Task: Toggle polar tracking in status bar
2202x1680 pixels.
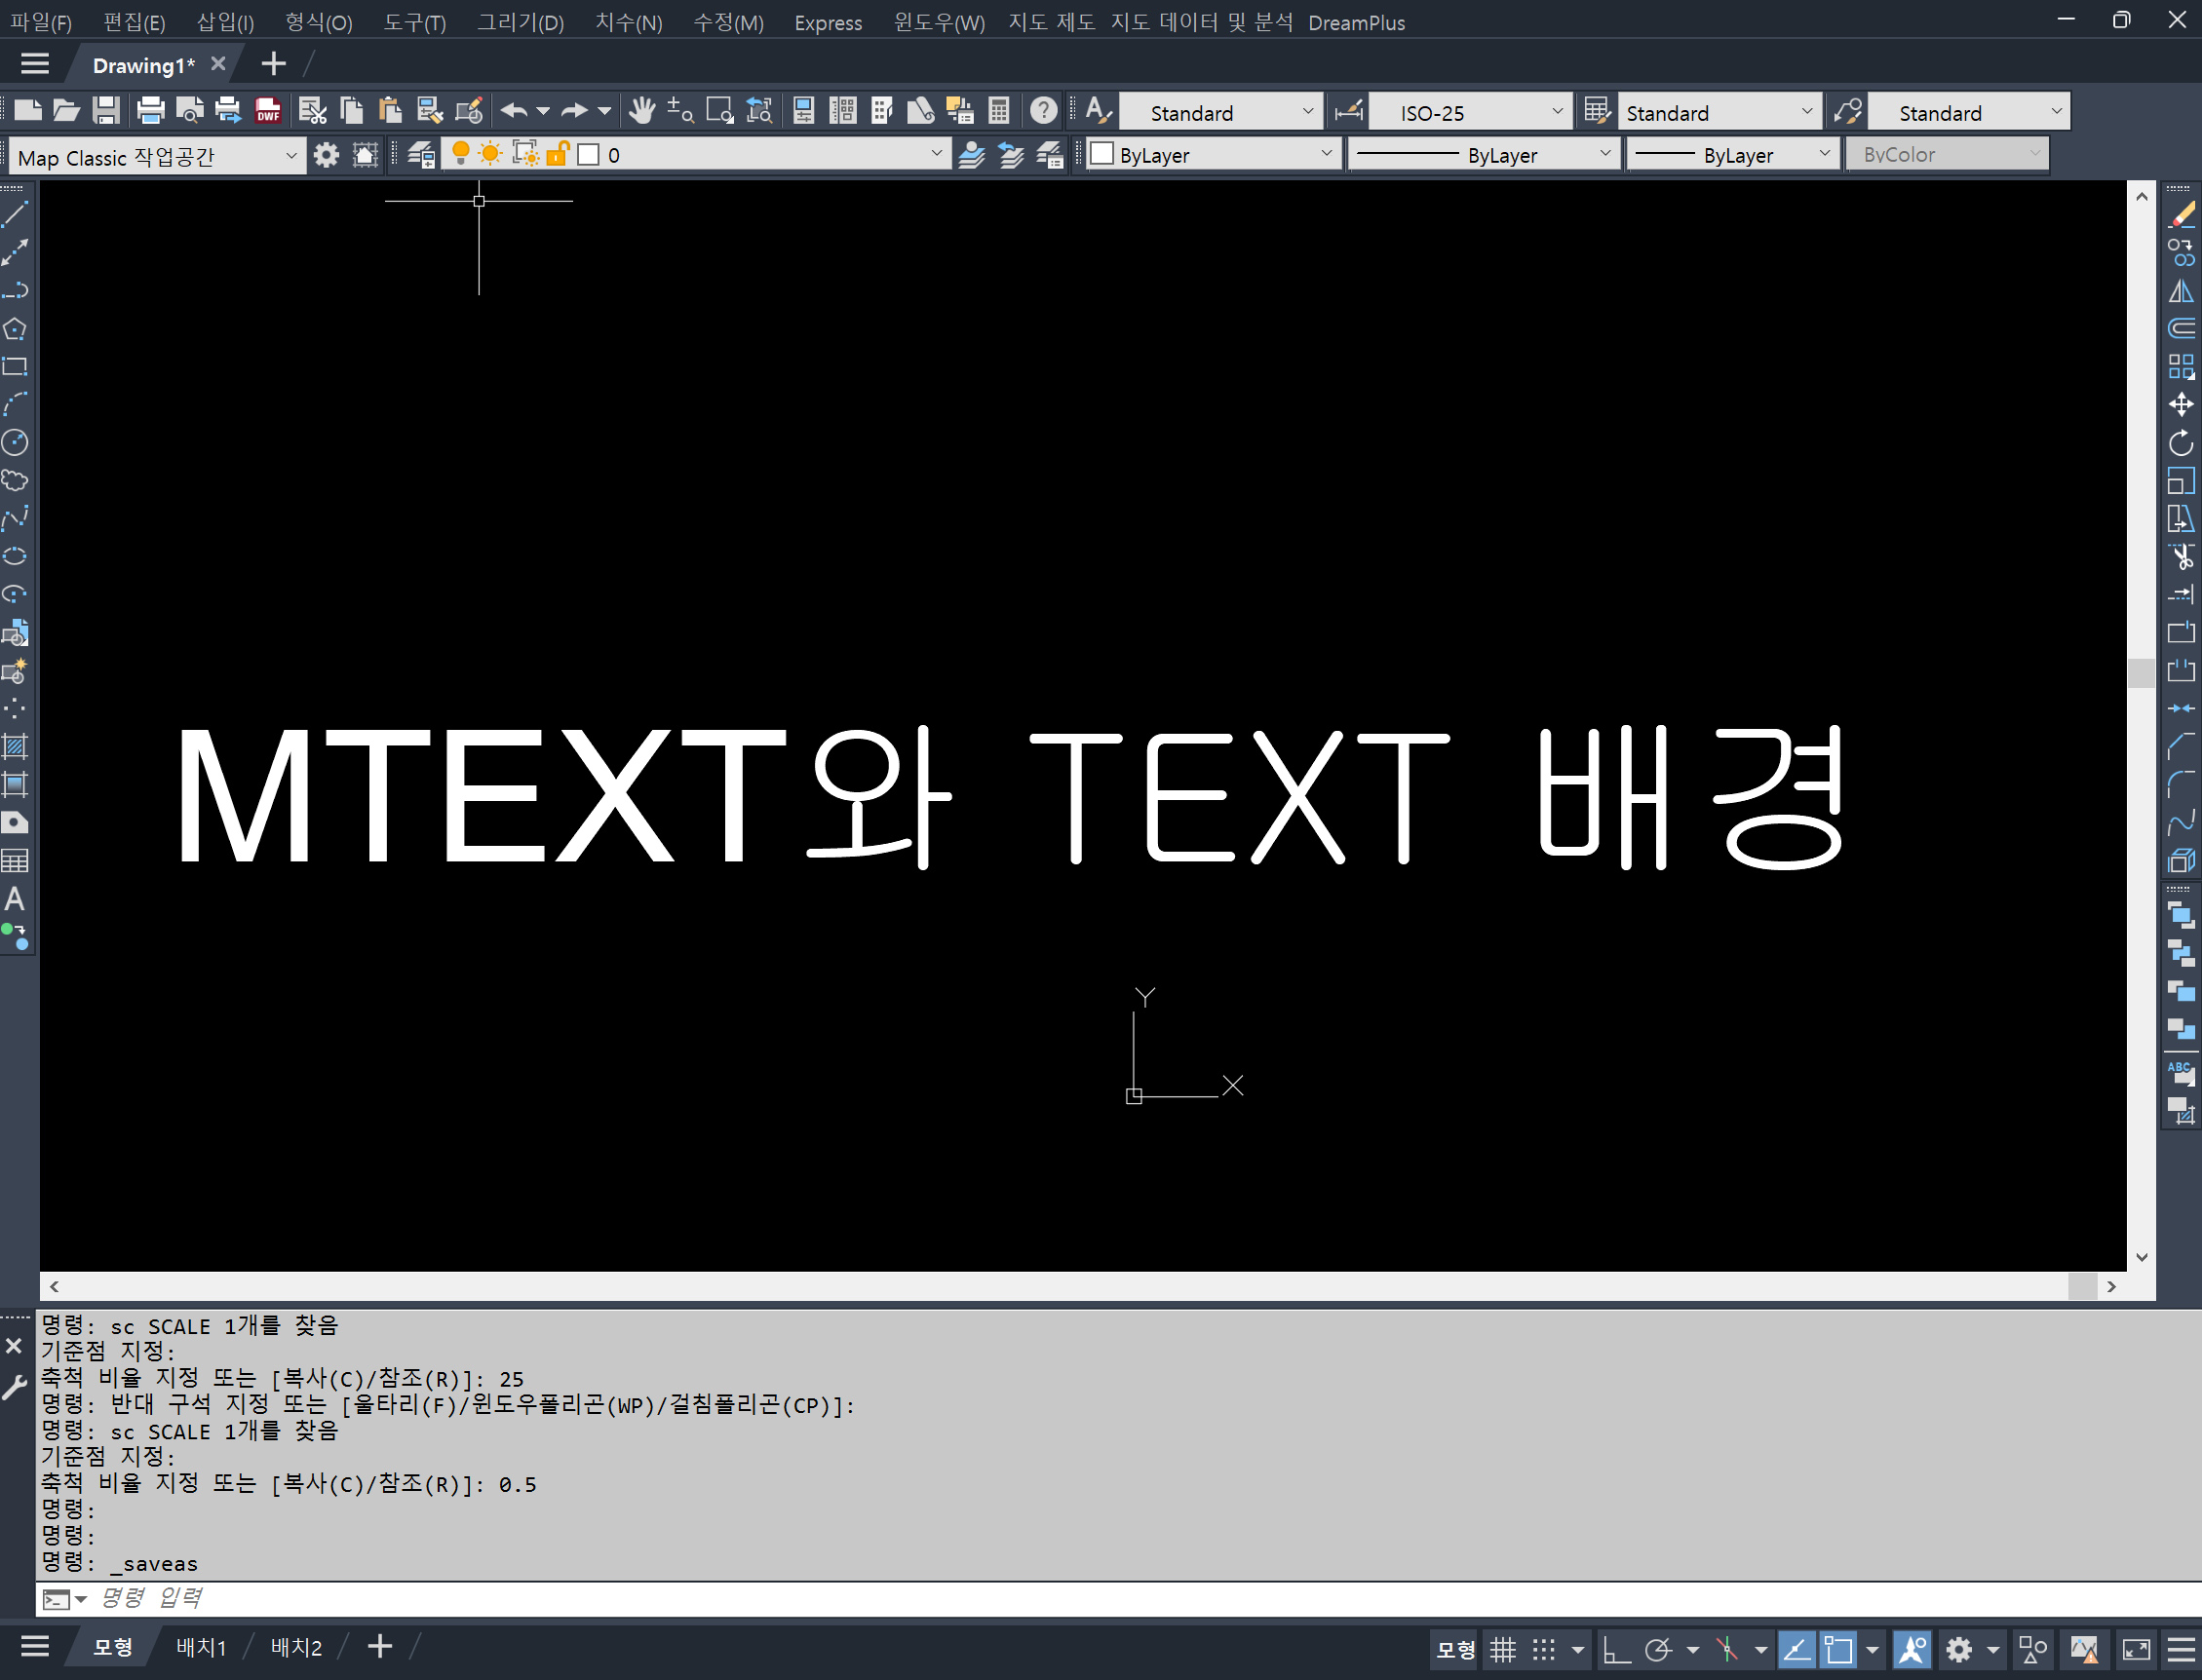Action: click(x=1658, y=1649)
